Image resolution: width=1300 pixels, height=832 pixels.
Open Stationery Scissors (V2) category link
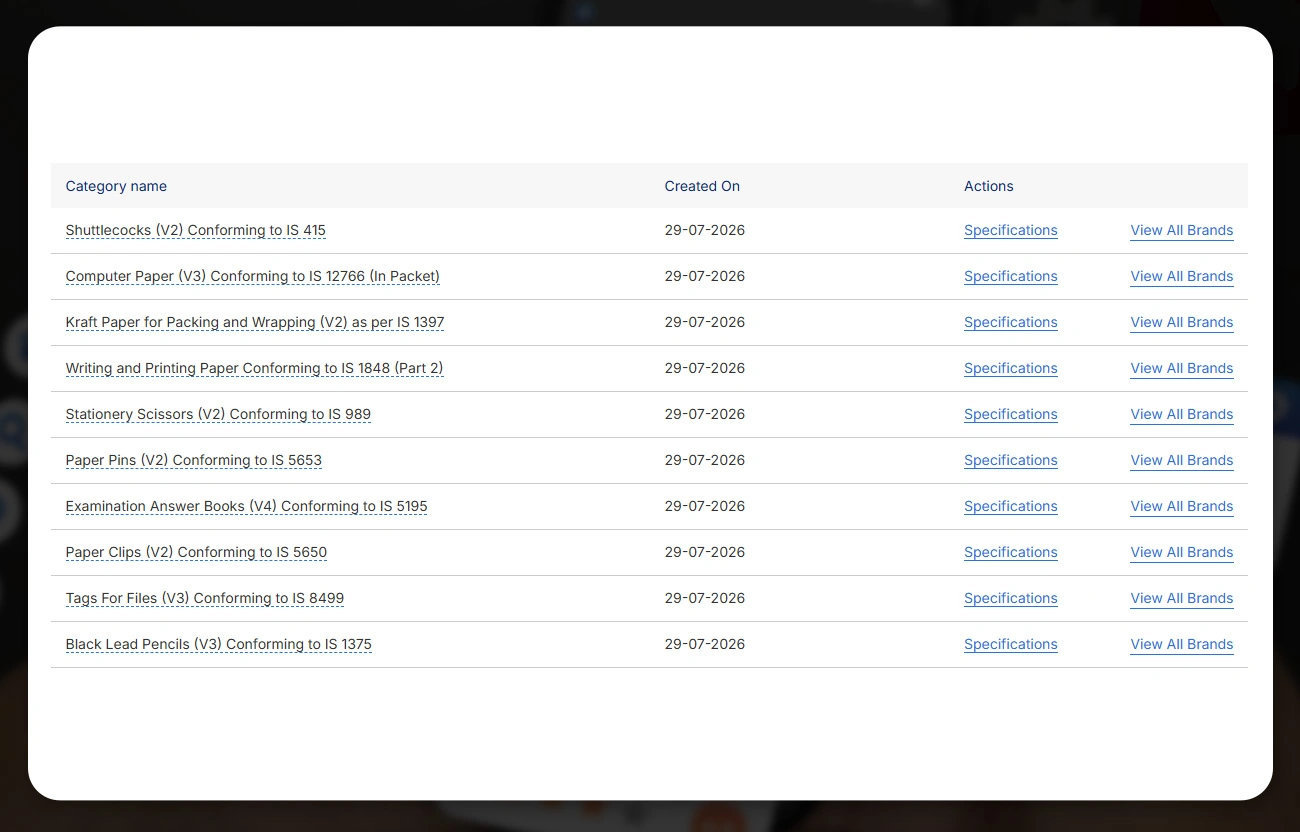[218, 414]
